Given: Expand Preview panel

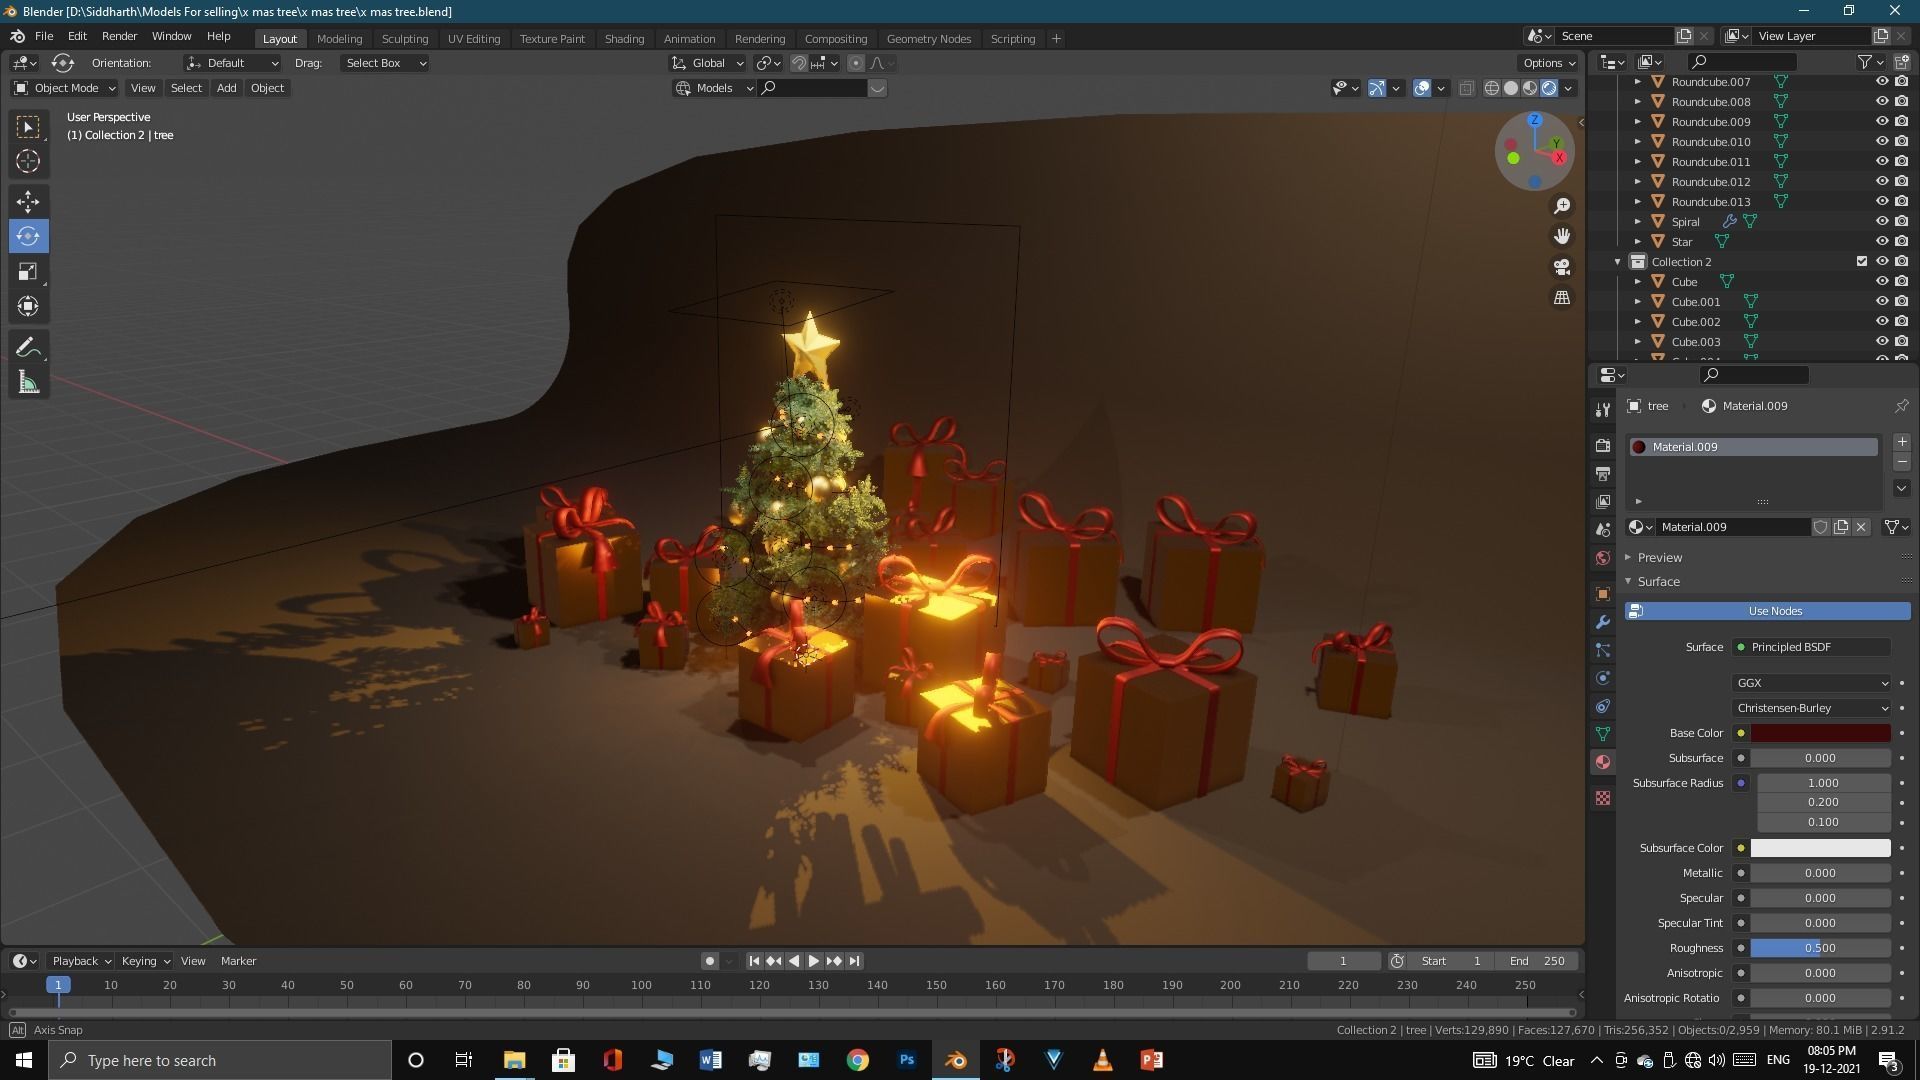Looking at the screenshot, I should [x=1660, y=557].
